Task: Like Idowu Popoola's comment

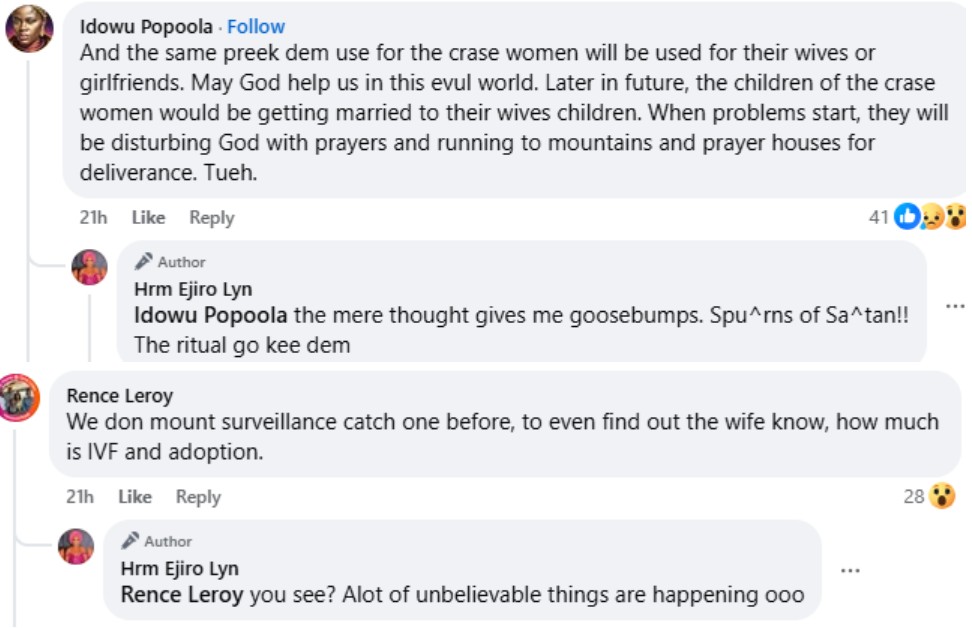Action: [148, 217]
